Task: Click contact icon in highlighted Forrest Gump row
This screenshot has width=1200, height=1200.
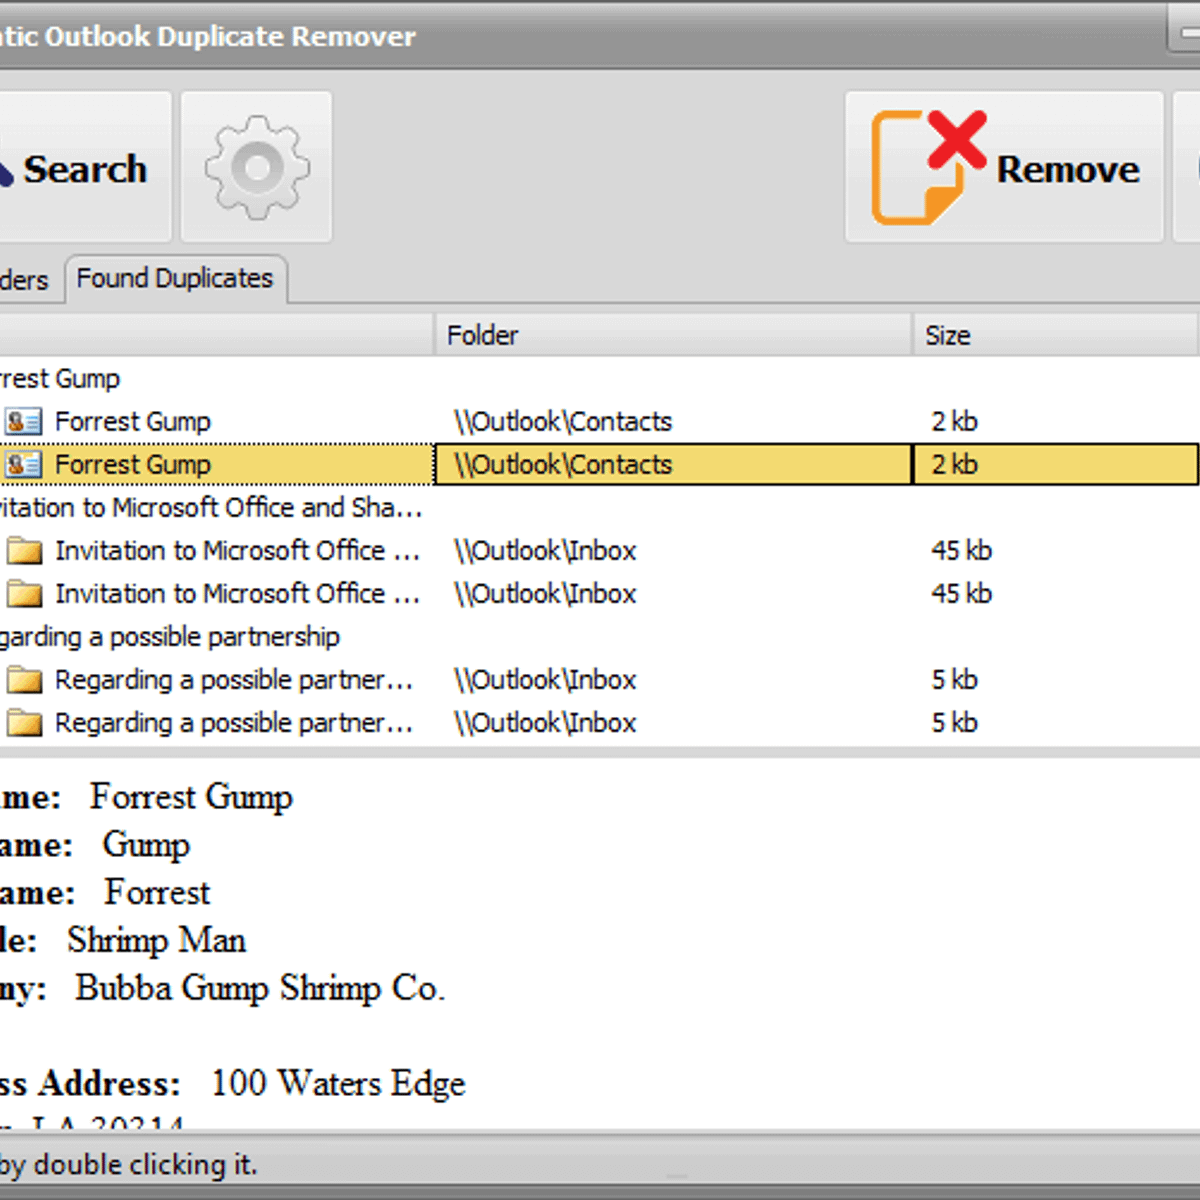Action: point(23,465)
